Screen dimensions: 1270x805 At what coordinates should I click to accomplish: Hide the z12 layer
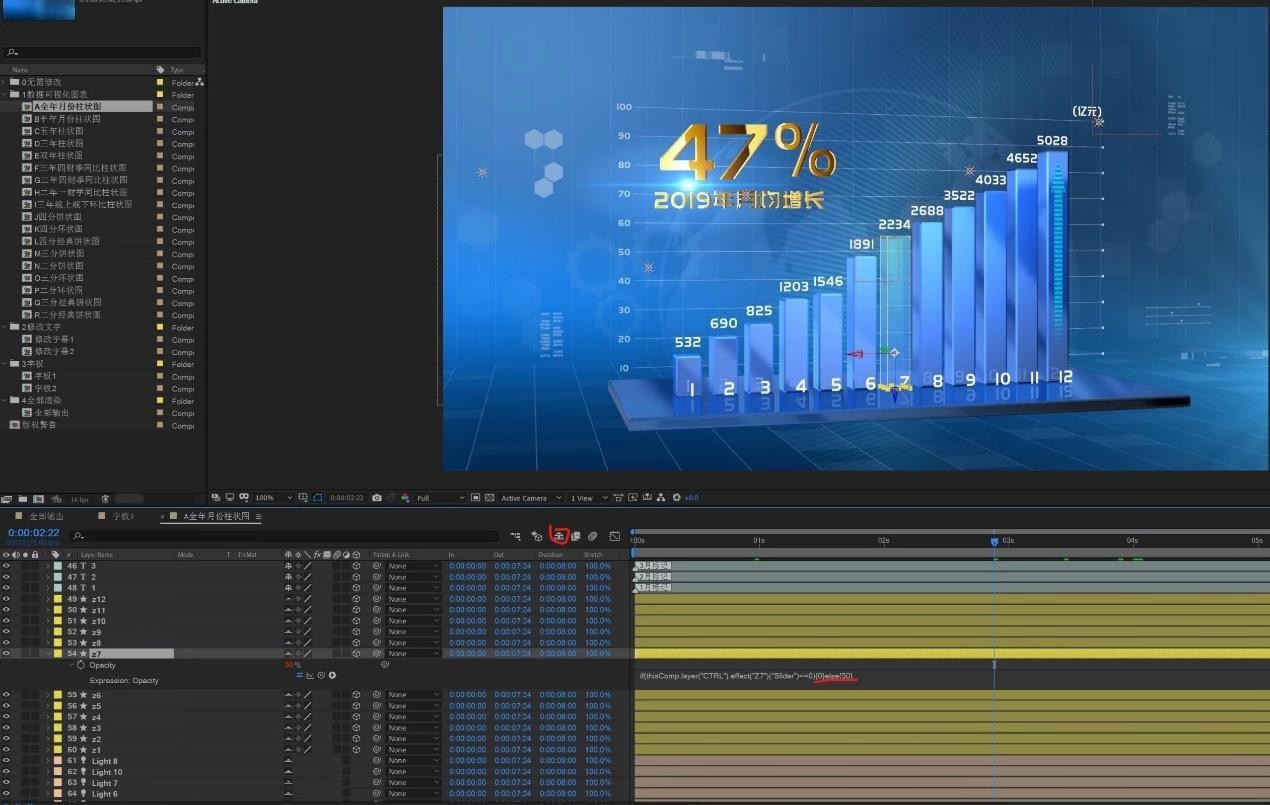6,599
